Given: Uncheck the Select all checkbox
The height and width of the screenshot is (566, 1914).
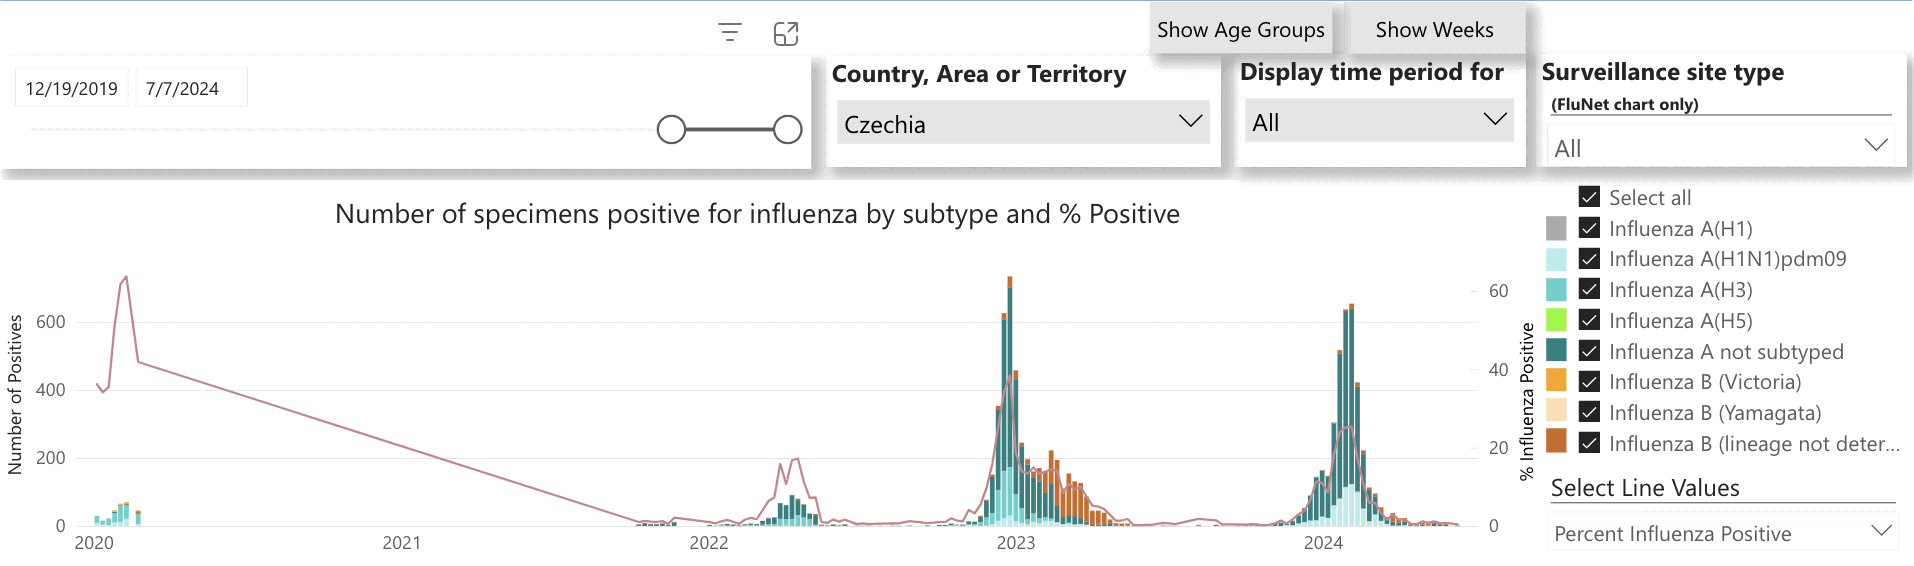Looking at the screenshot, I should [1589, 197].
